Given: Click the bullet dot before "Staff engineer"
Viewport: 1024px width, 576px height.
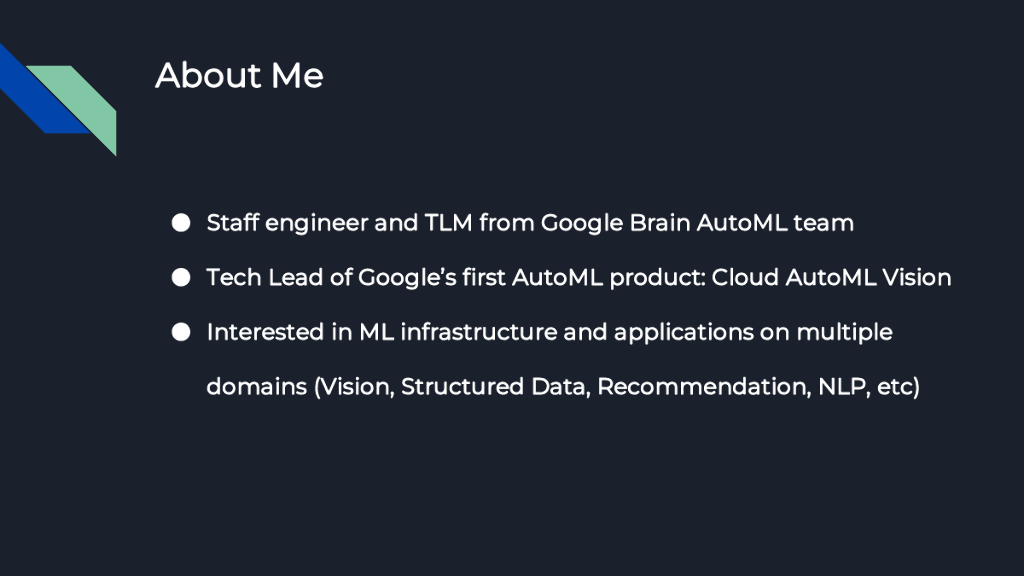Looking at the screenshot, I should 181,224.
